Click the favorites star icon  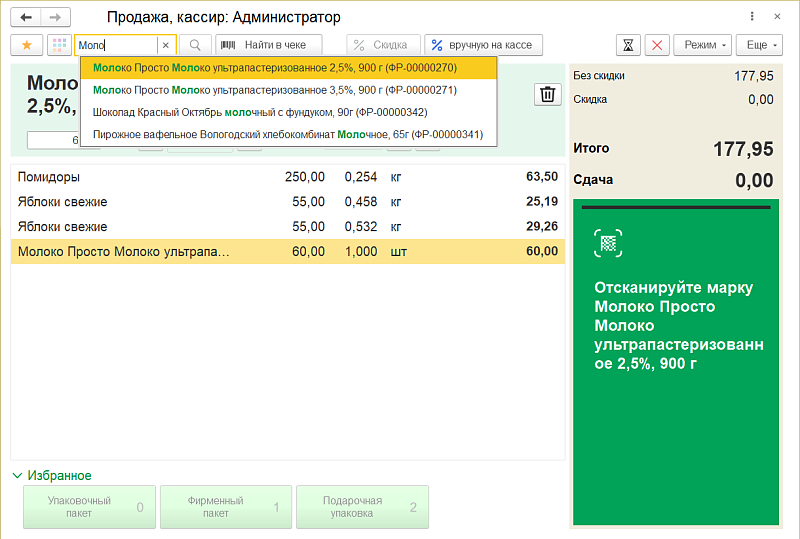(x=26, y=45)
